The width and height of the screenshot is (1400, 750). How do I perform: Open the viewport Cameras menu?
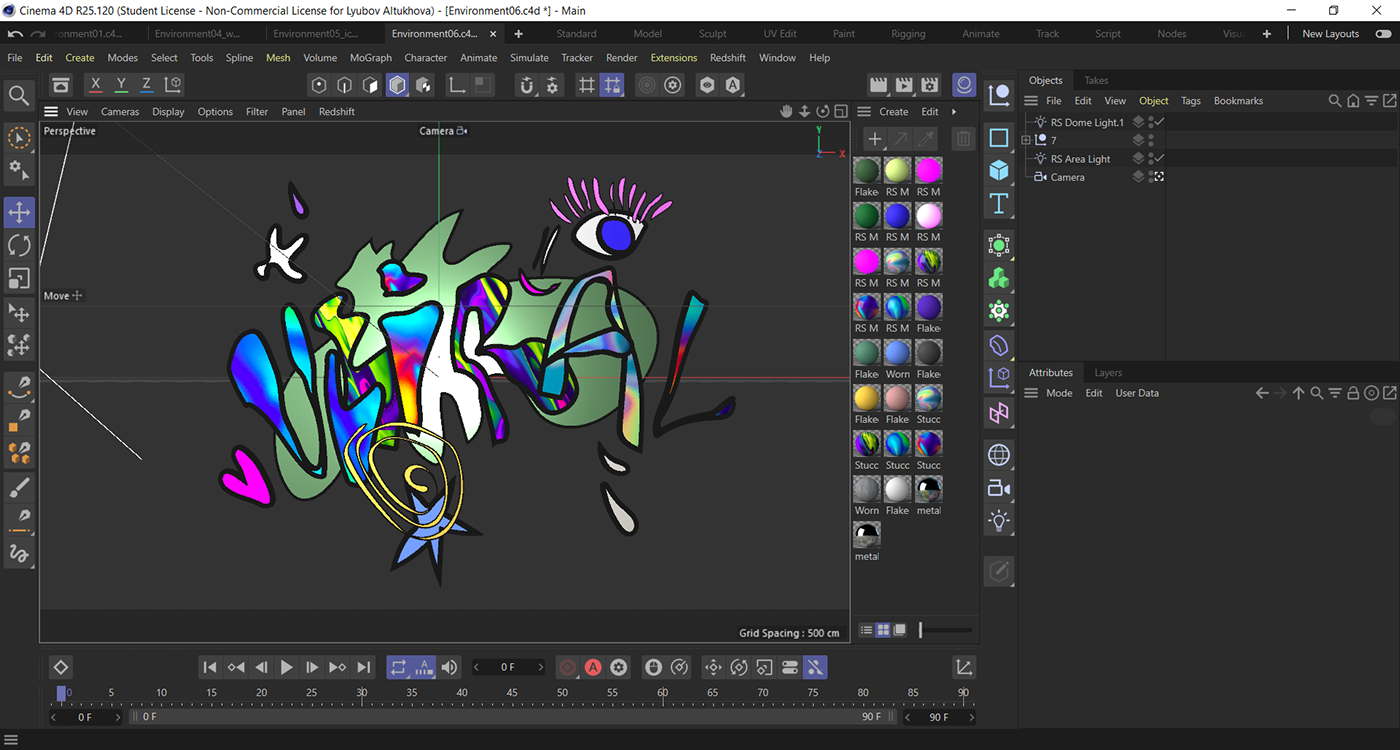[120, 112]
